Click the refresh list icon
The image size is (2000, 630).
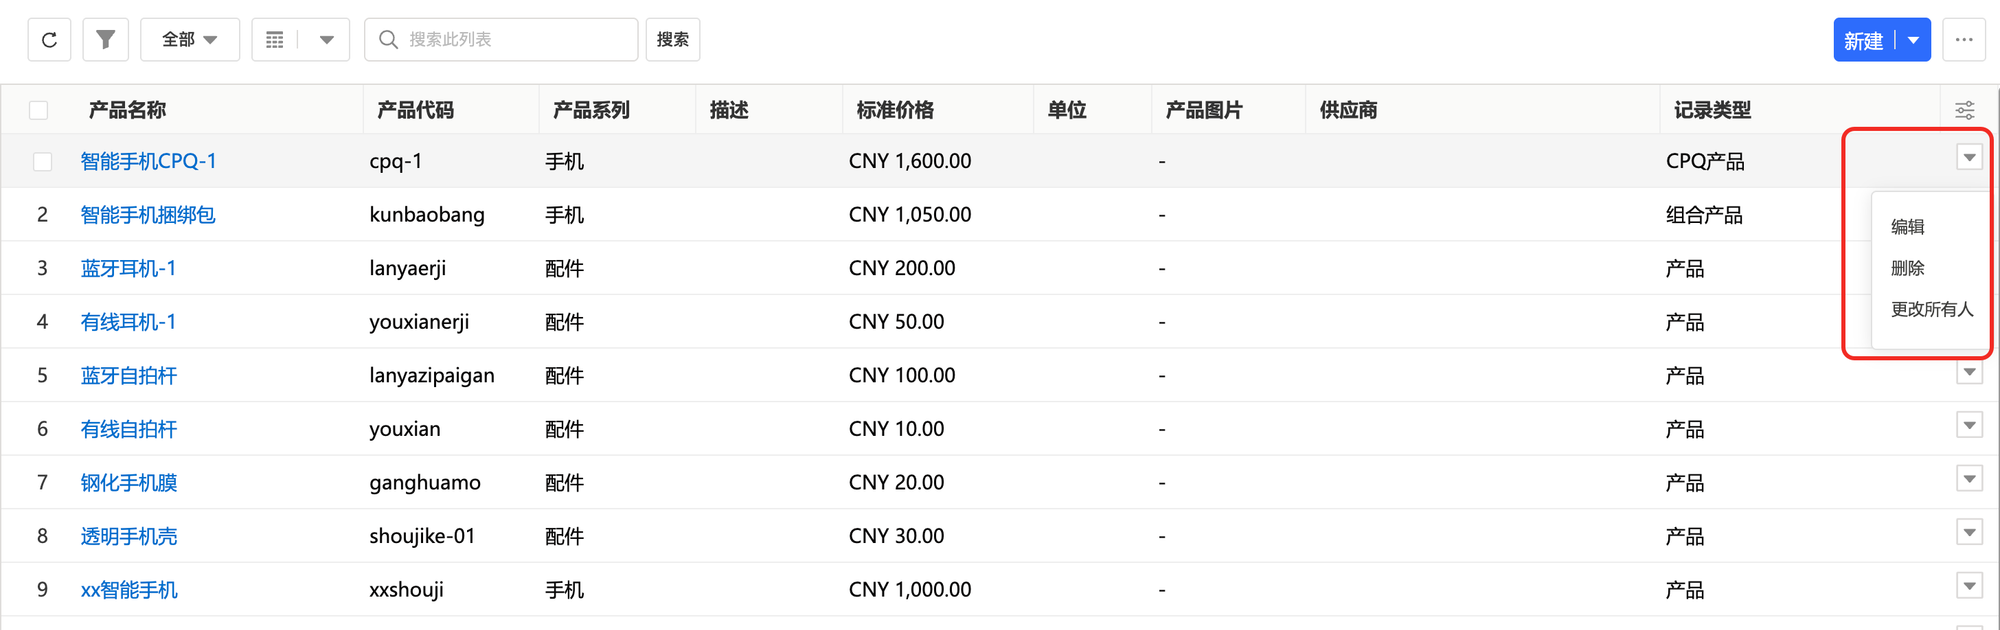49,40
